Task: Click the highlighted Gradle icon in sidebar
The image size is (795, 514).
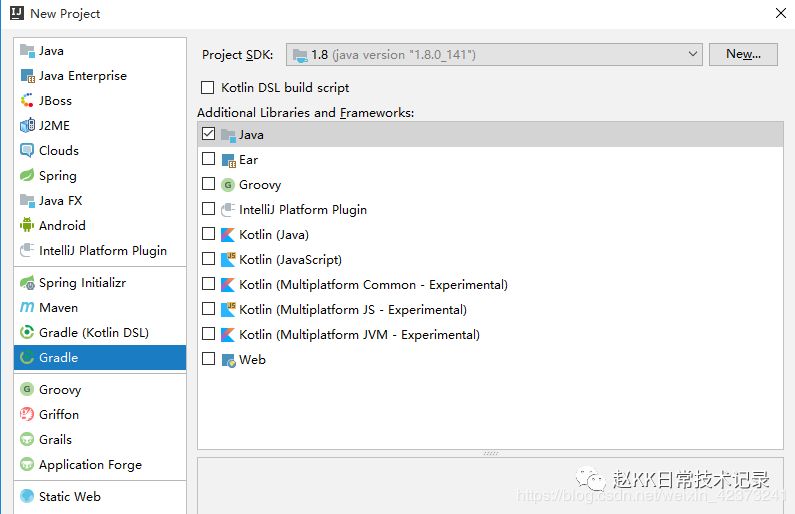Action: (27, 357)
